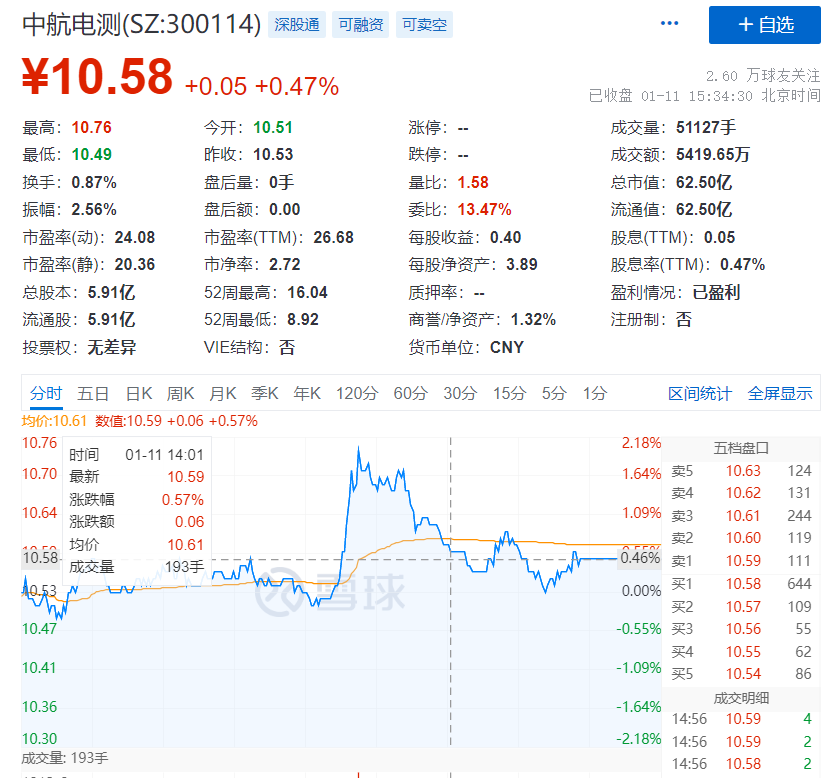This screenshot has height=778, width=834.
Task: Click the 买3 row price 10.56
Action: [743, 629]
